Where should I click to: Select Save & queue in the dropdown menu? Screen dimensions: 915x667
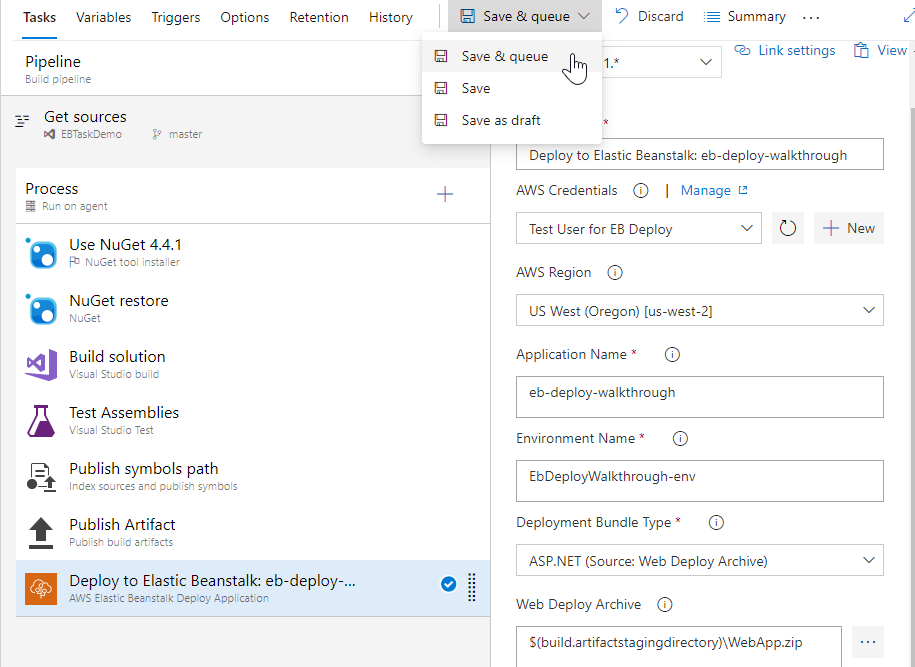pos(504,56)
